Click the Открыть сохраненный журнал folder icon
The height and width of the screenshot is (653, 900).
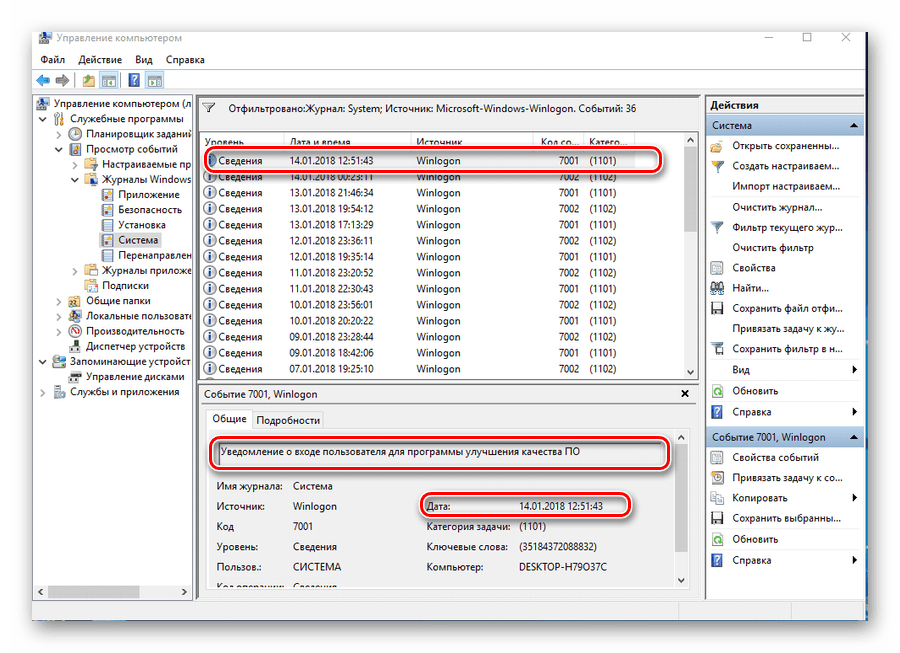coord(717,146)
